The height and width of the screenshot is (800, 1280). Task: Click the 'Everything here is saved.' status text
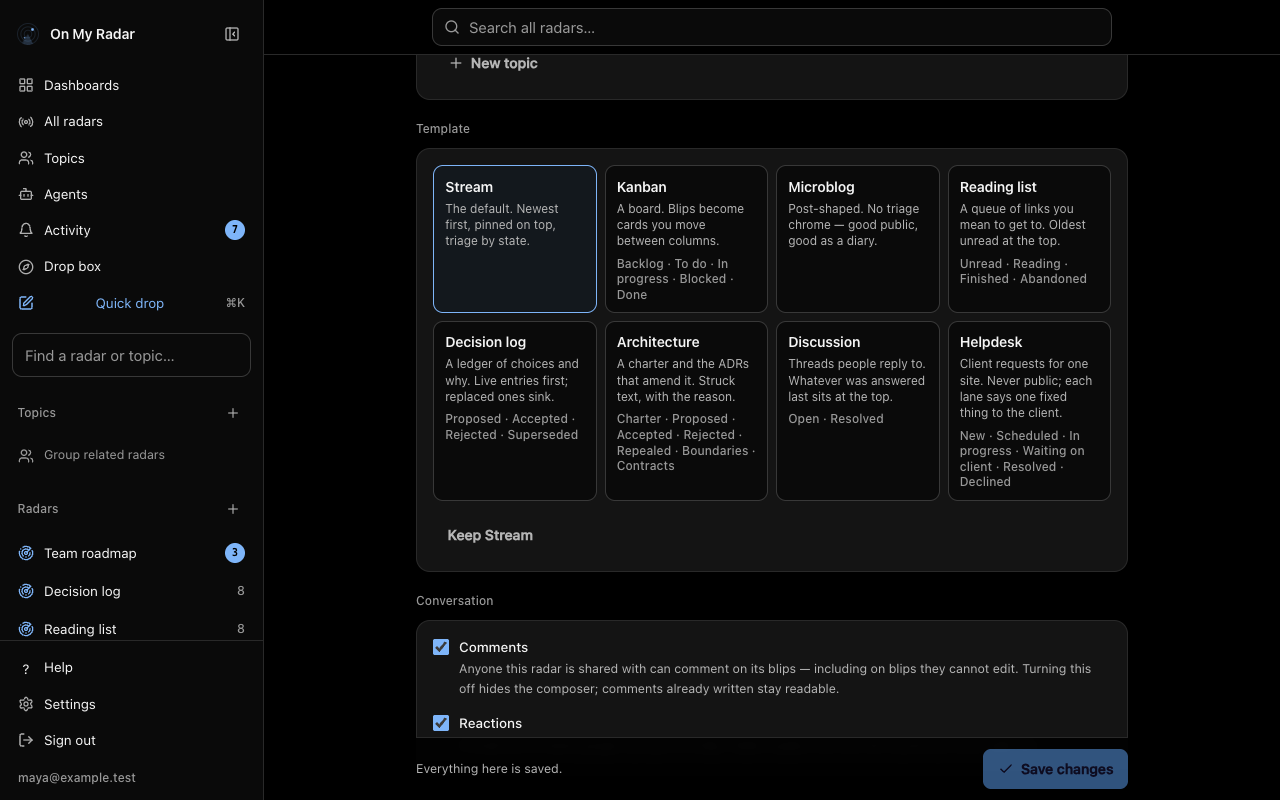point(489,769)
